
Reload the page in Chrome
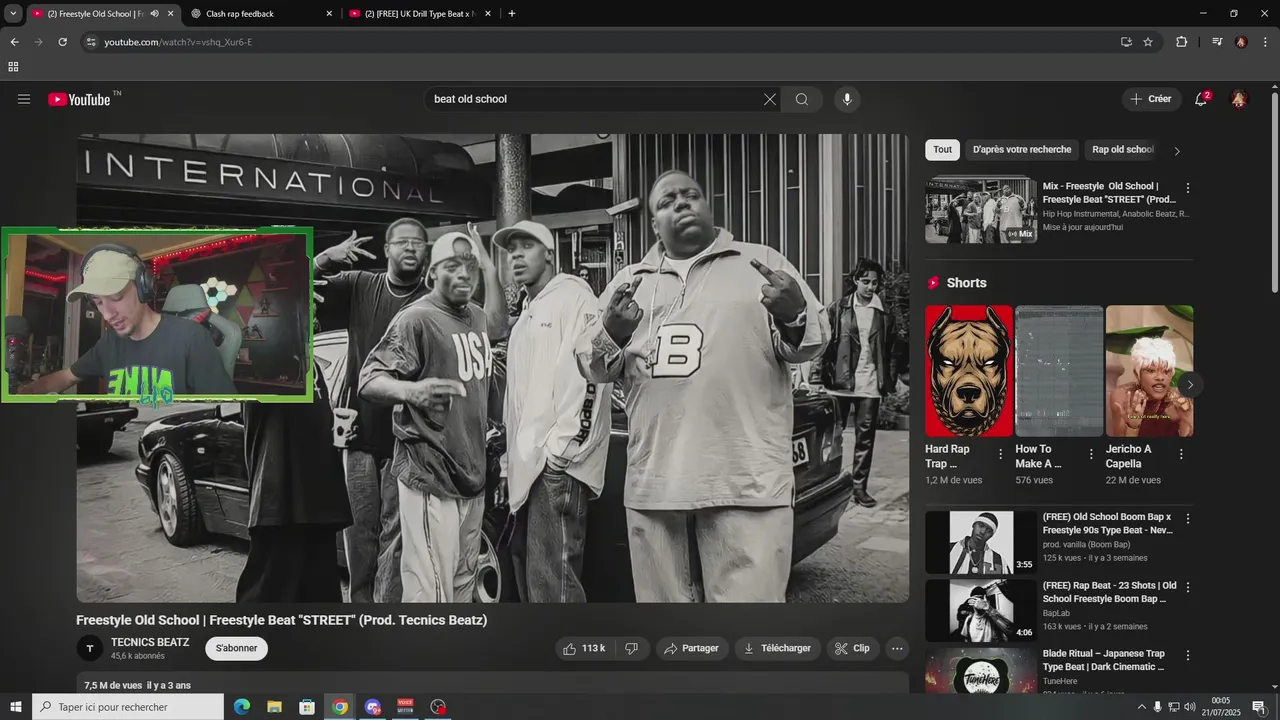(62, 42)
